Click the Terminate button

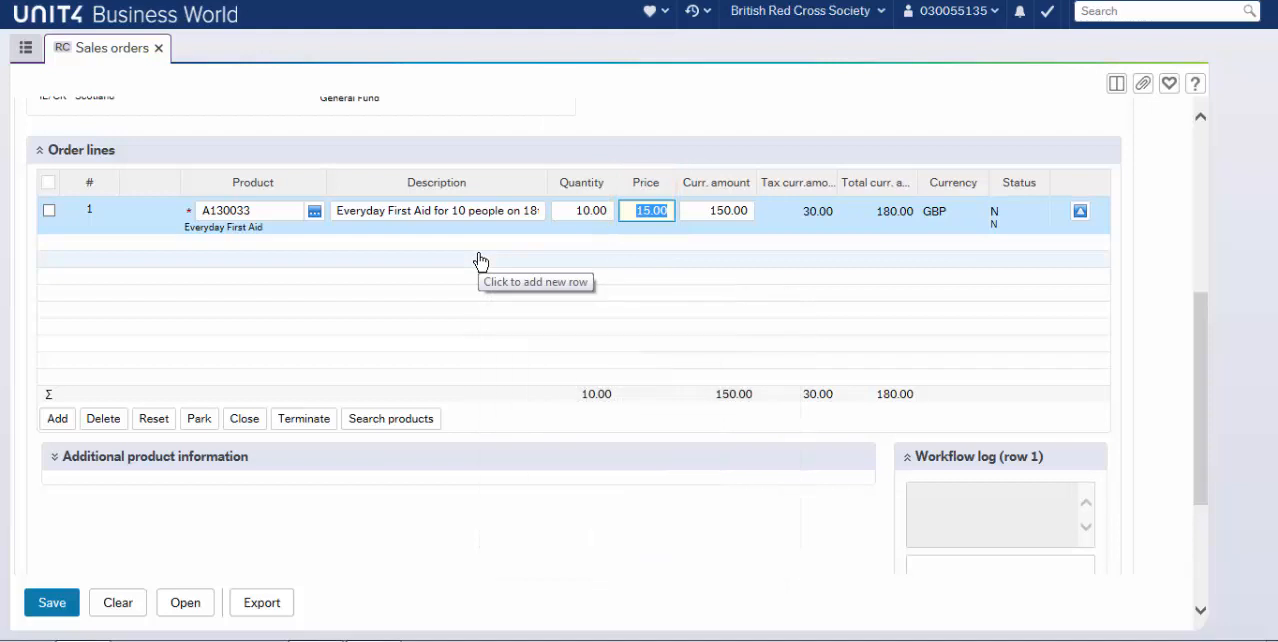[304, 419]
